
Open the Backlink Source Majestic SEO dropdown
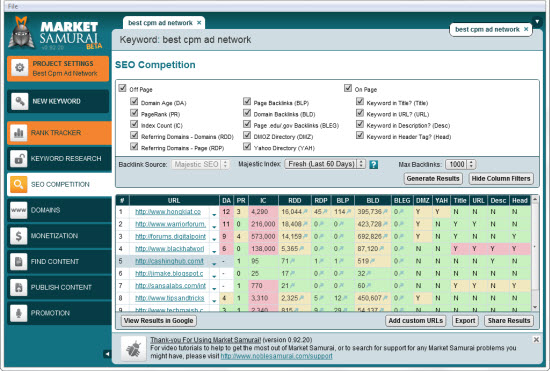tap(200, 164)
